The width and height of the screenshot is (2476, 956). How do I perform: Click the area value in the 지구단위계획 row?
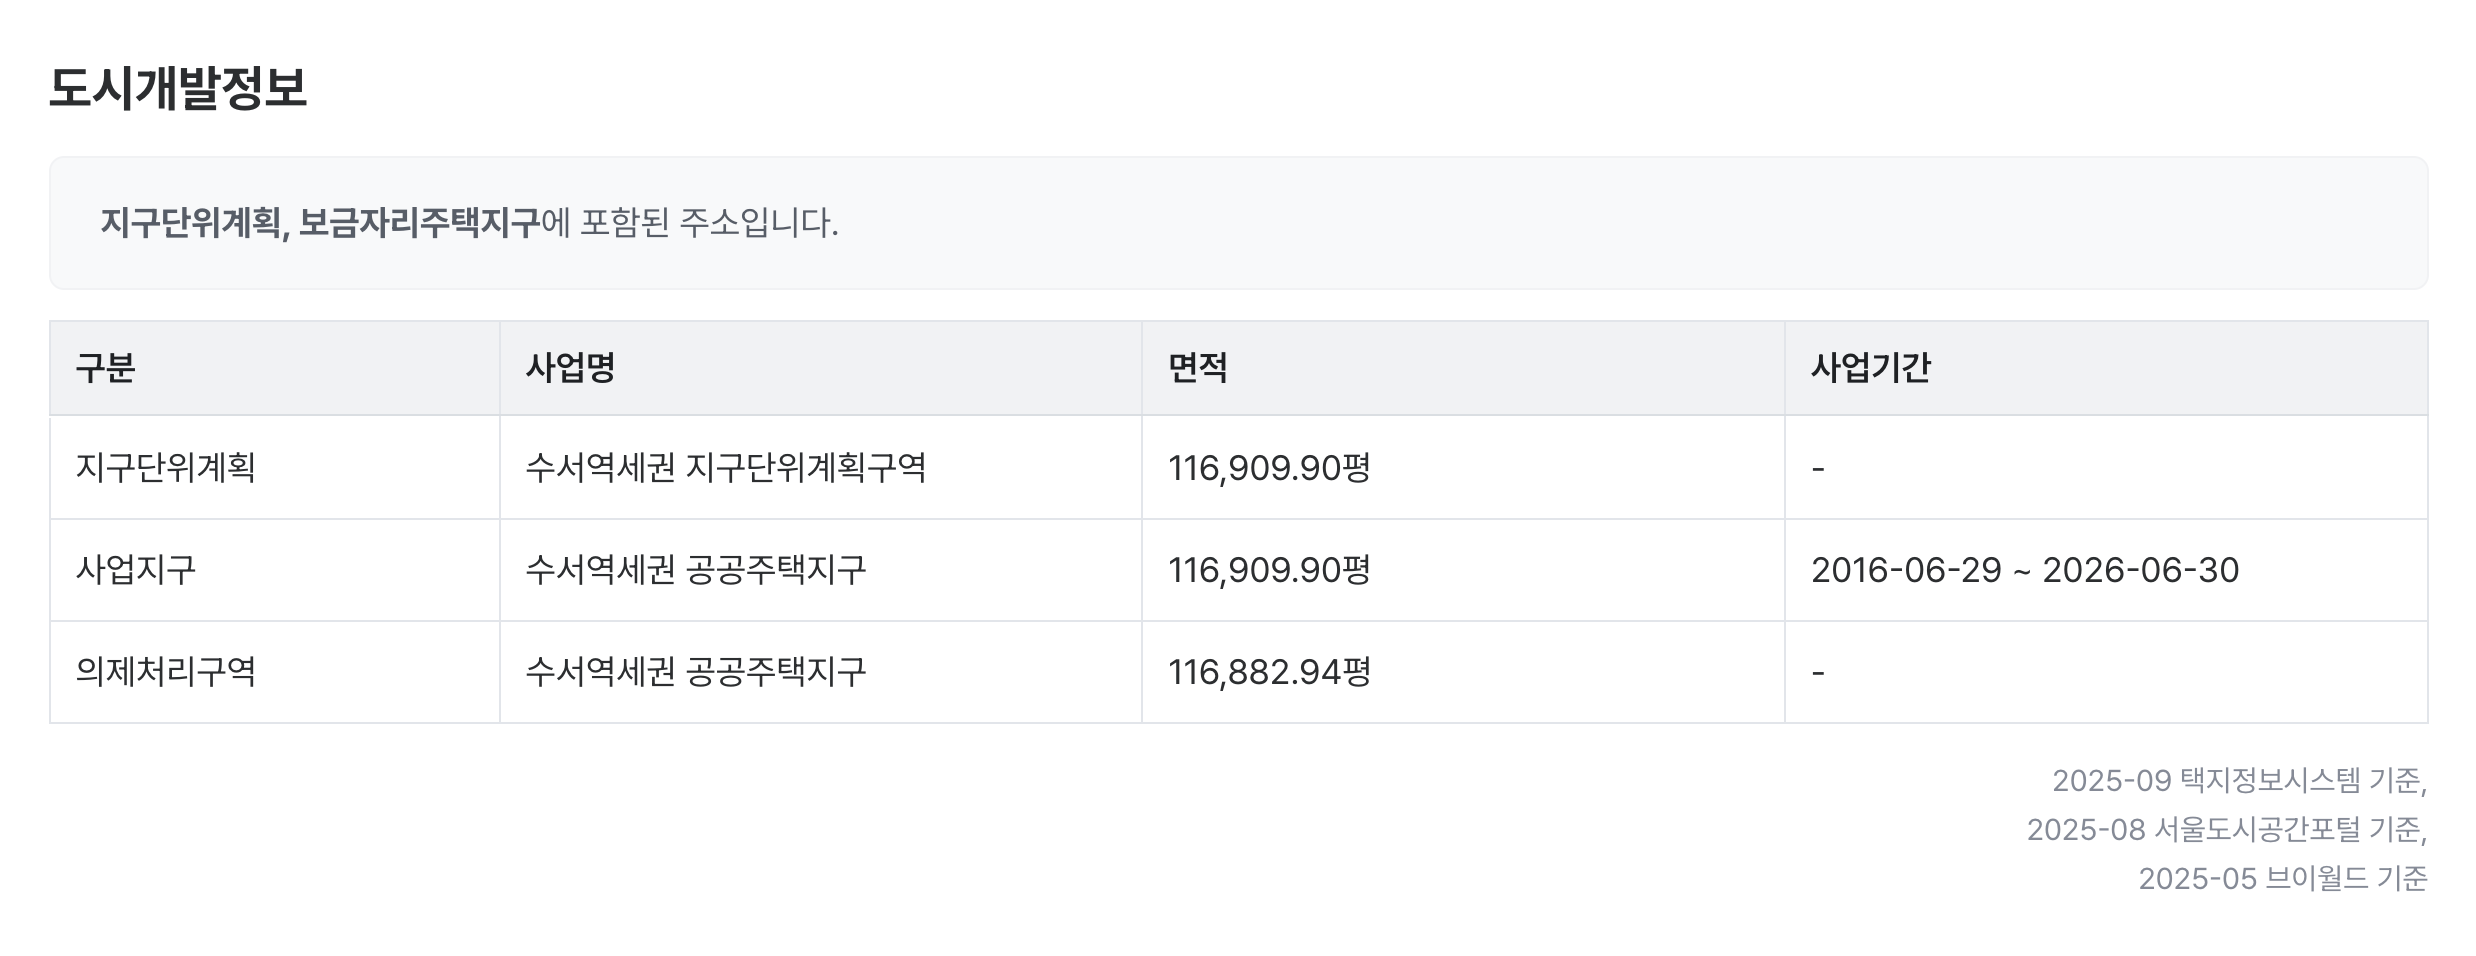pyautogui.click(x=1269, y=467)
